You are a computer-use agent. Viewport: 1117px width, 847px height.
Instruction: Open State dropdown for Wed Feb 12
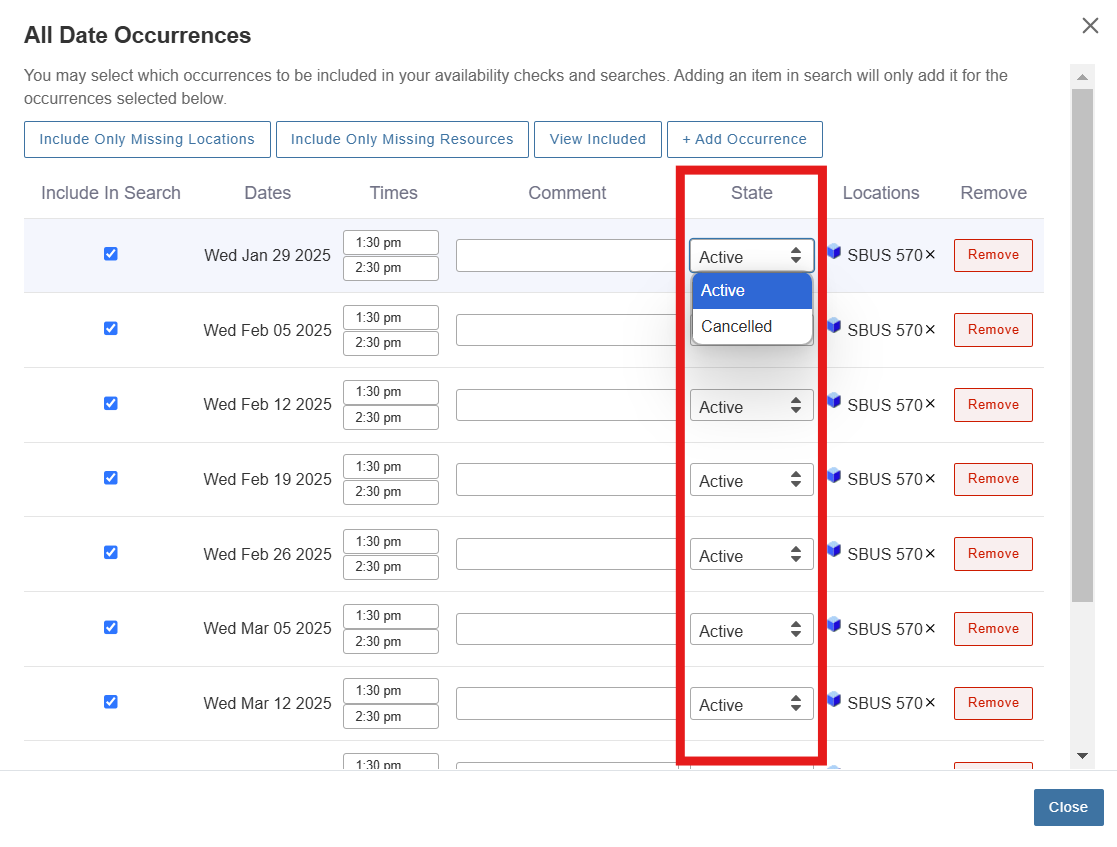[751, 406]
